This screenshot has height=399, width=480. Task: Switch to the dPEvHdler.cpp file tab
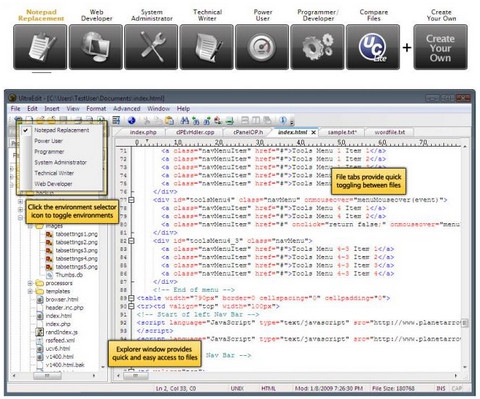(195, 132)
